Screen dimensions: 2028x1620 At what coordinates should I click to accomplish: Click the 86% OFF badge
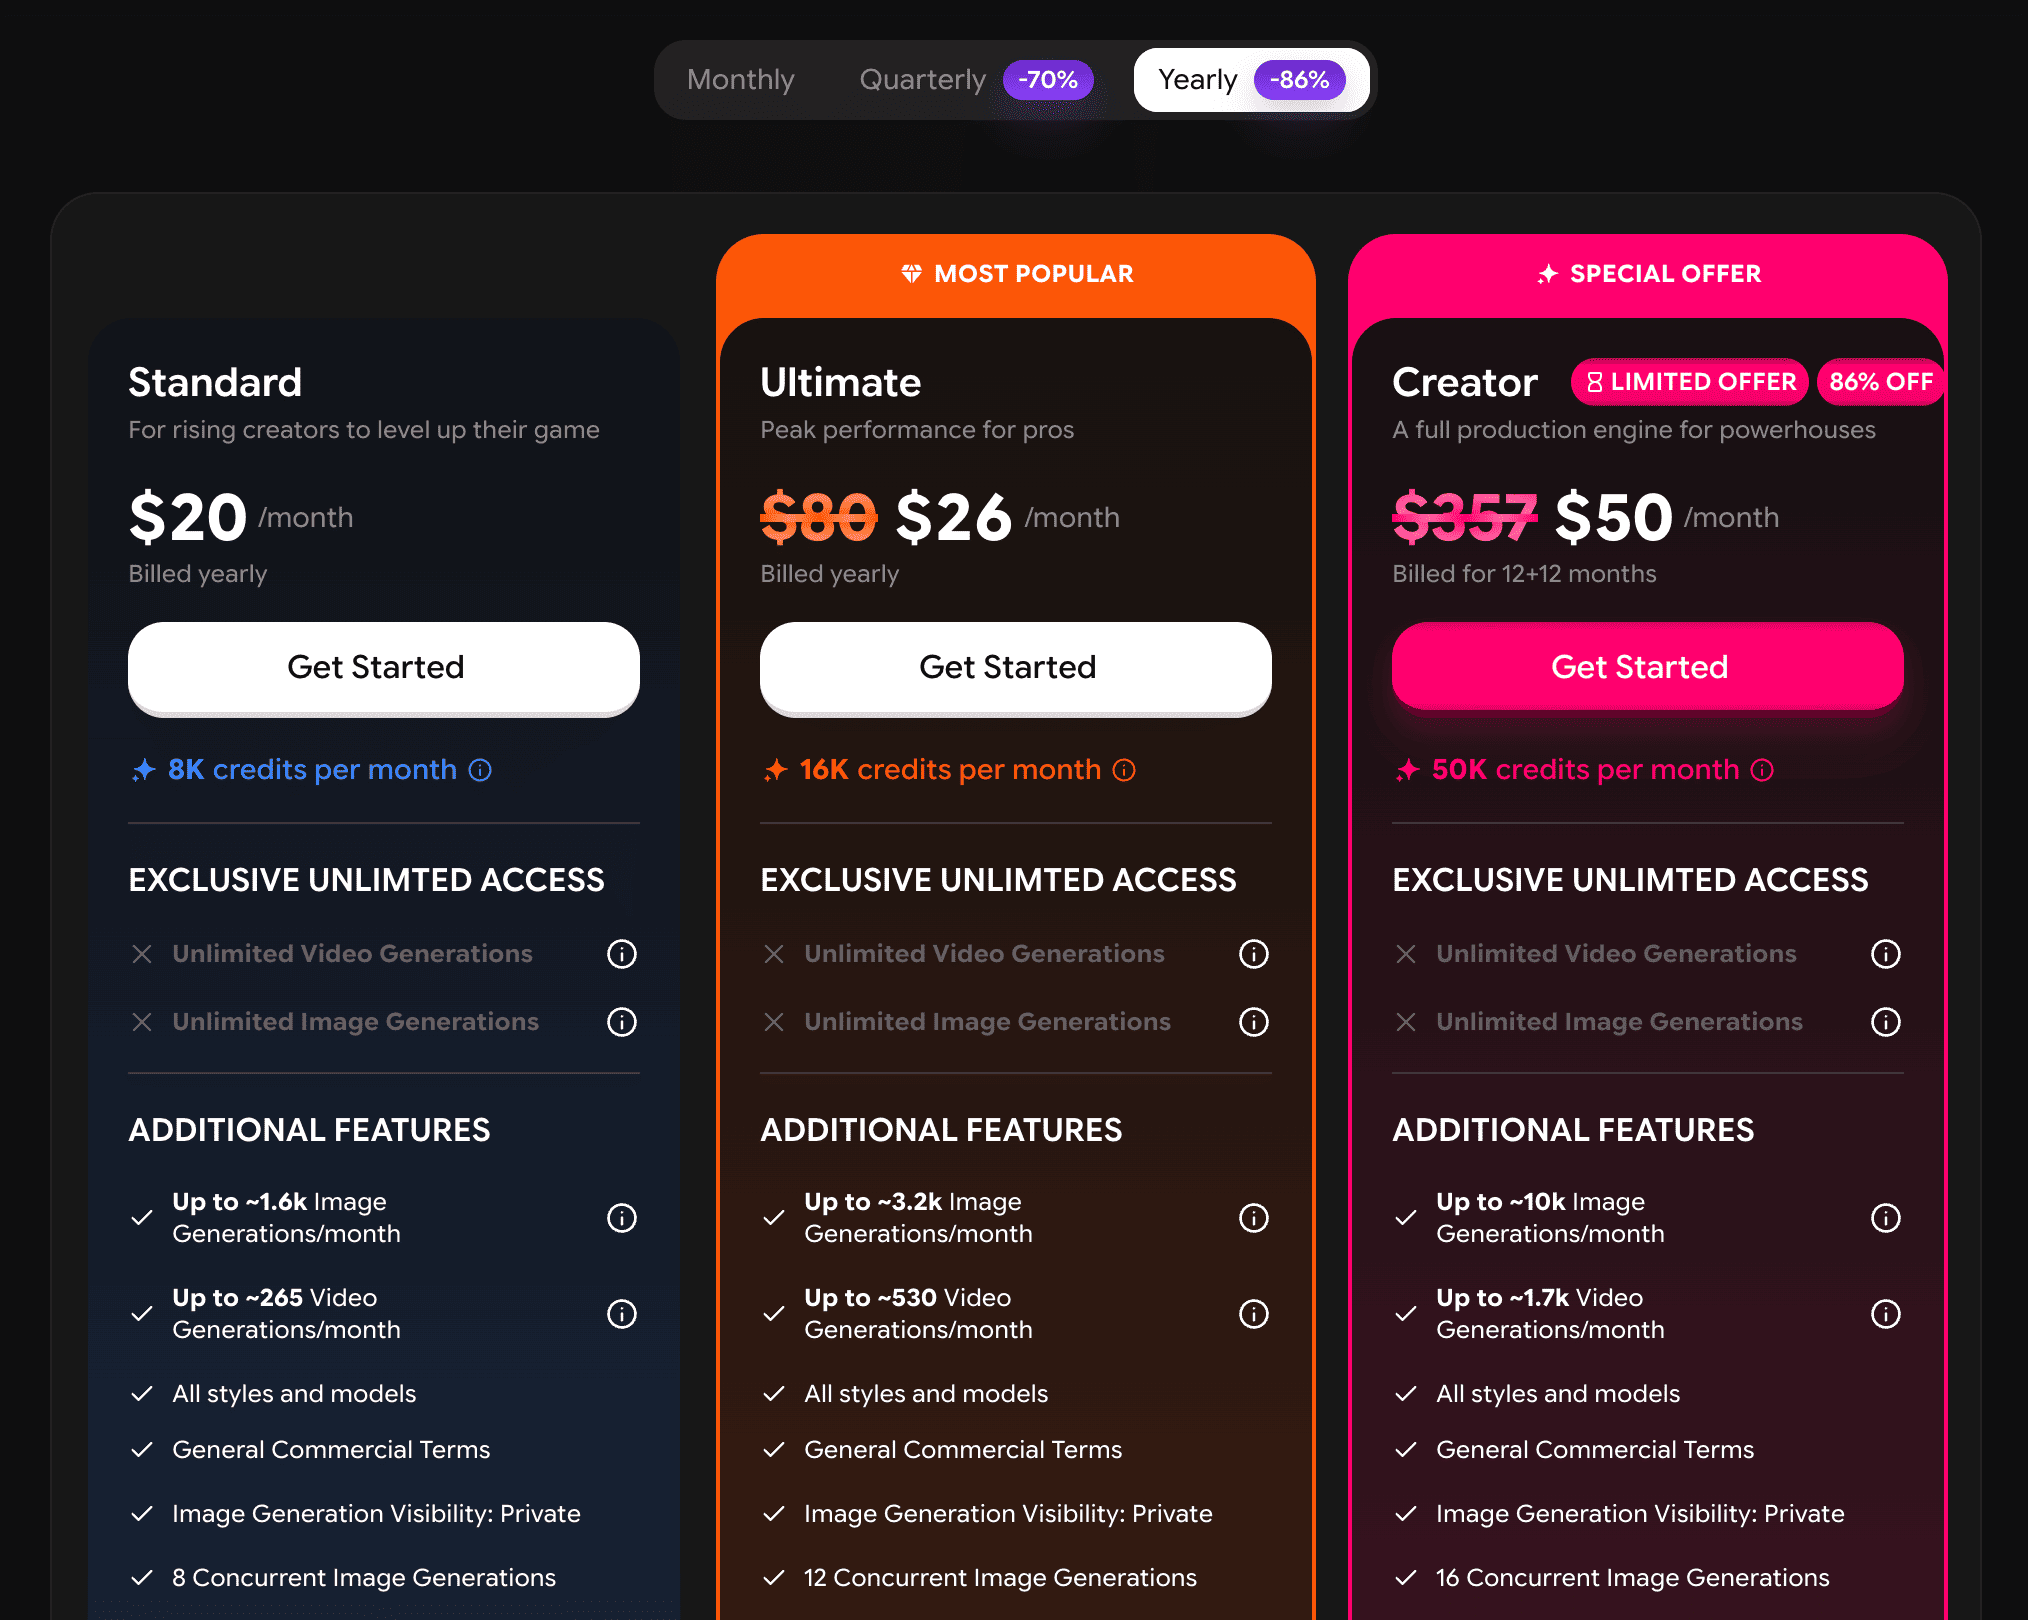click(1880, 382)
